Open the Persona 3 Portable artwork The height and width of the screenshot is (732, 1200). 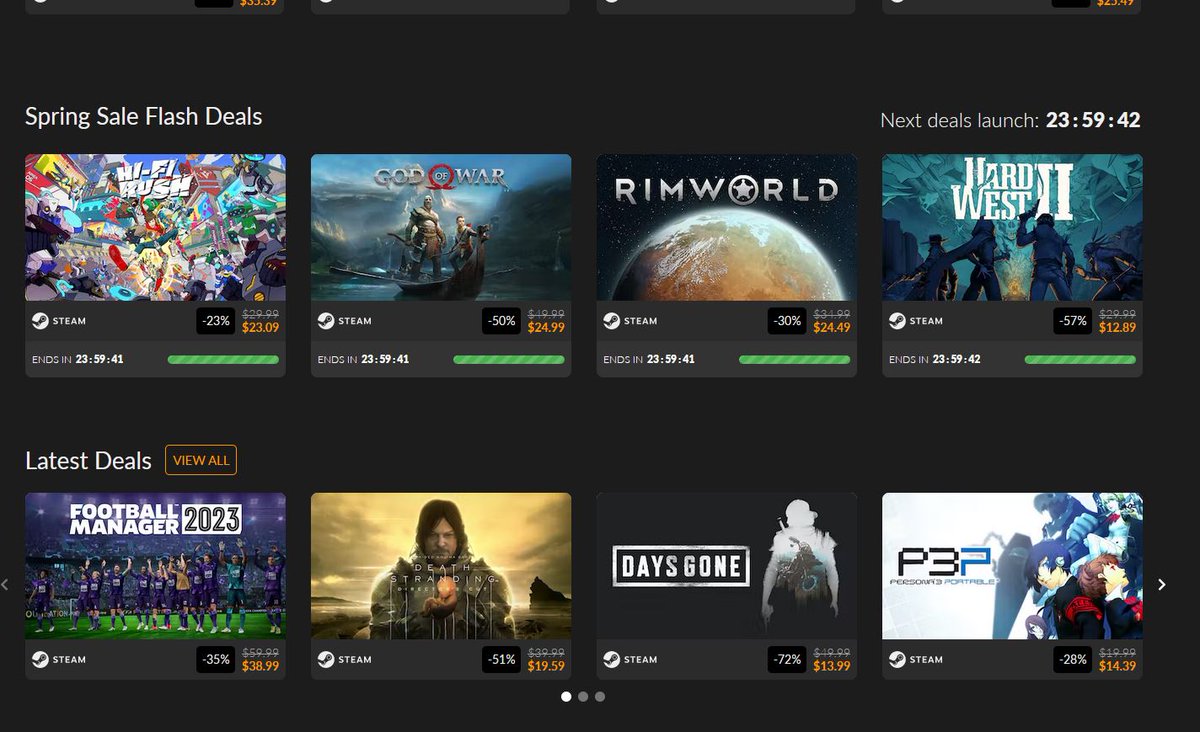pos(1012,566)
